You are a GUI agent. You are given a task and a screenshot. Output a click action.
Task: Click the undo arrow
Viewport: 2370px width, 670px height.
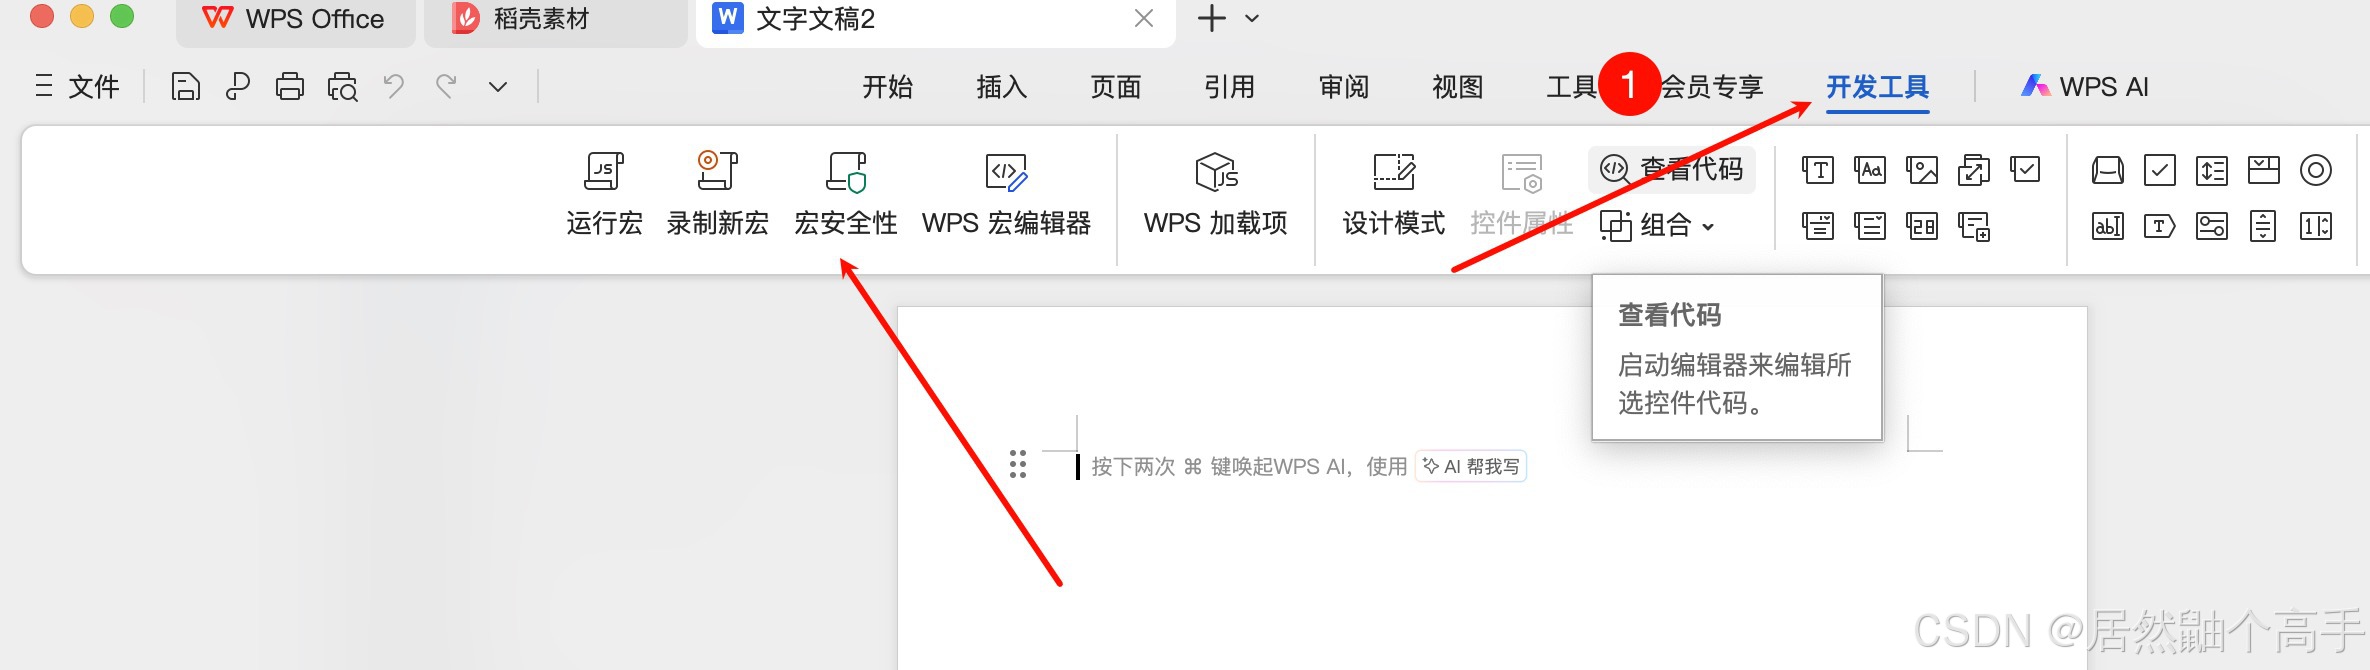(394, 87)
